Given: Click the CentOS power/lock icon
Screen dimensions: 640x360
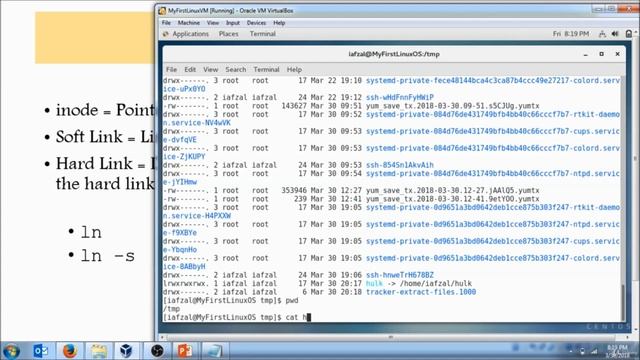Looking at the screenshot, I should coord(629,34).
